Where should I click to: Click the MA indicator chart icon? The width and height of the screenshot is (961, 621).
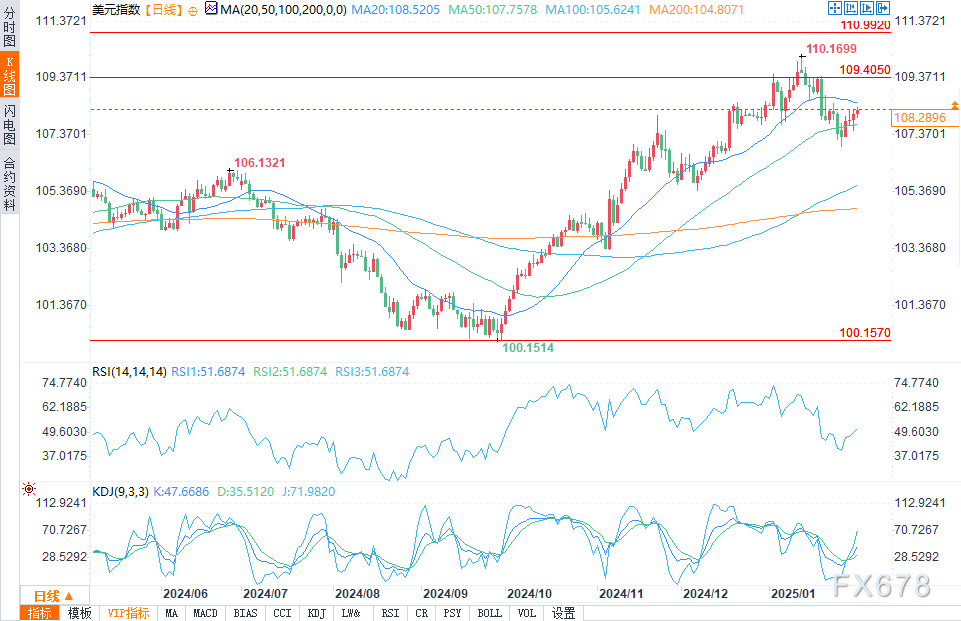coord(211,9)
